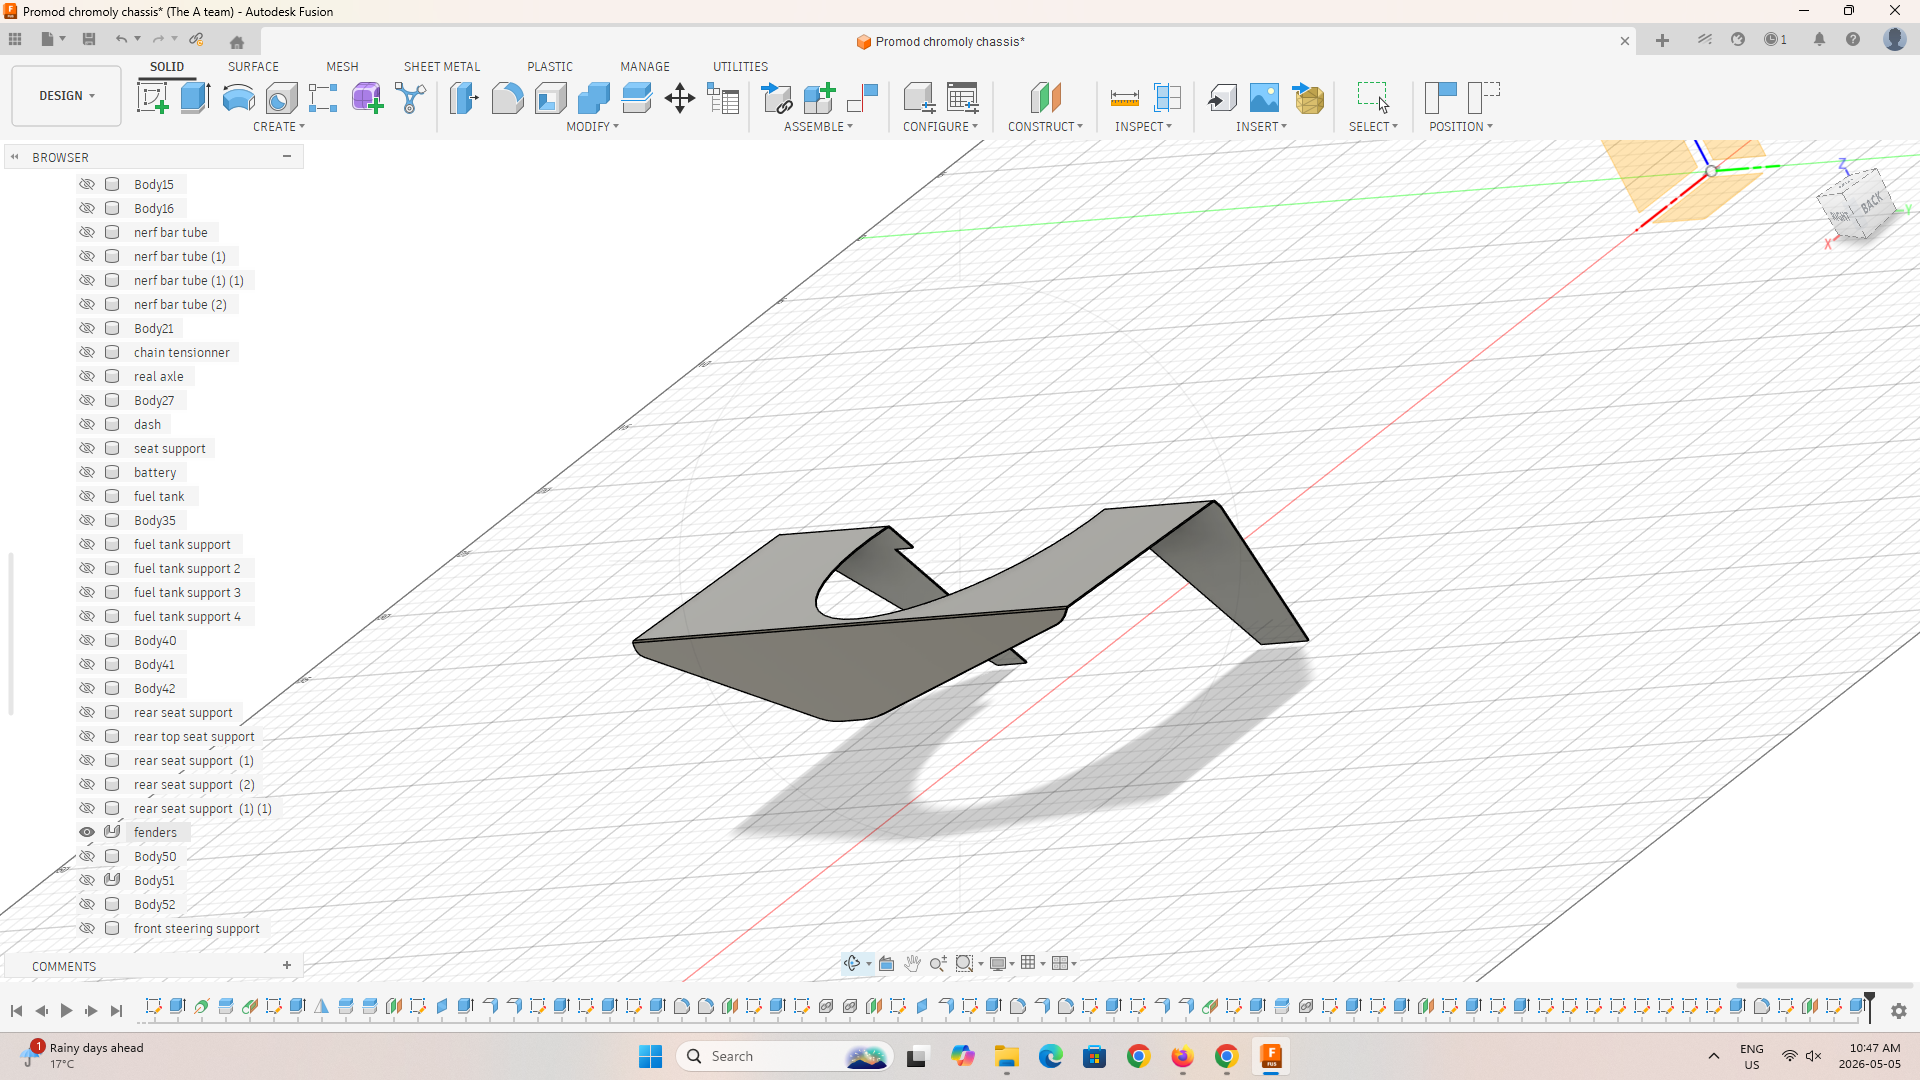Select the Shell tool

(550, 98)
